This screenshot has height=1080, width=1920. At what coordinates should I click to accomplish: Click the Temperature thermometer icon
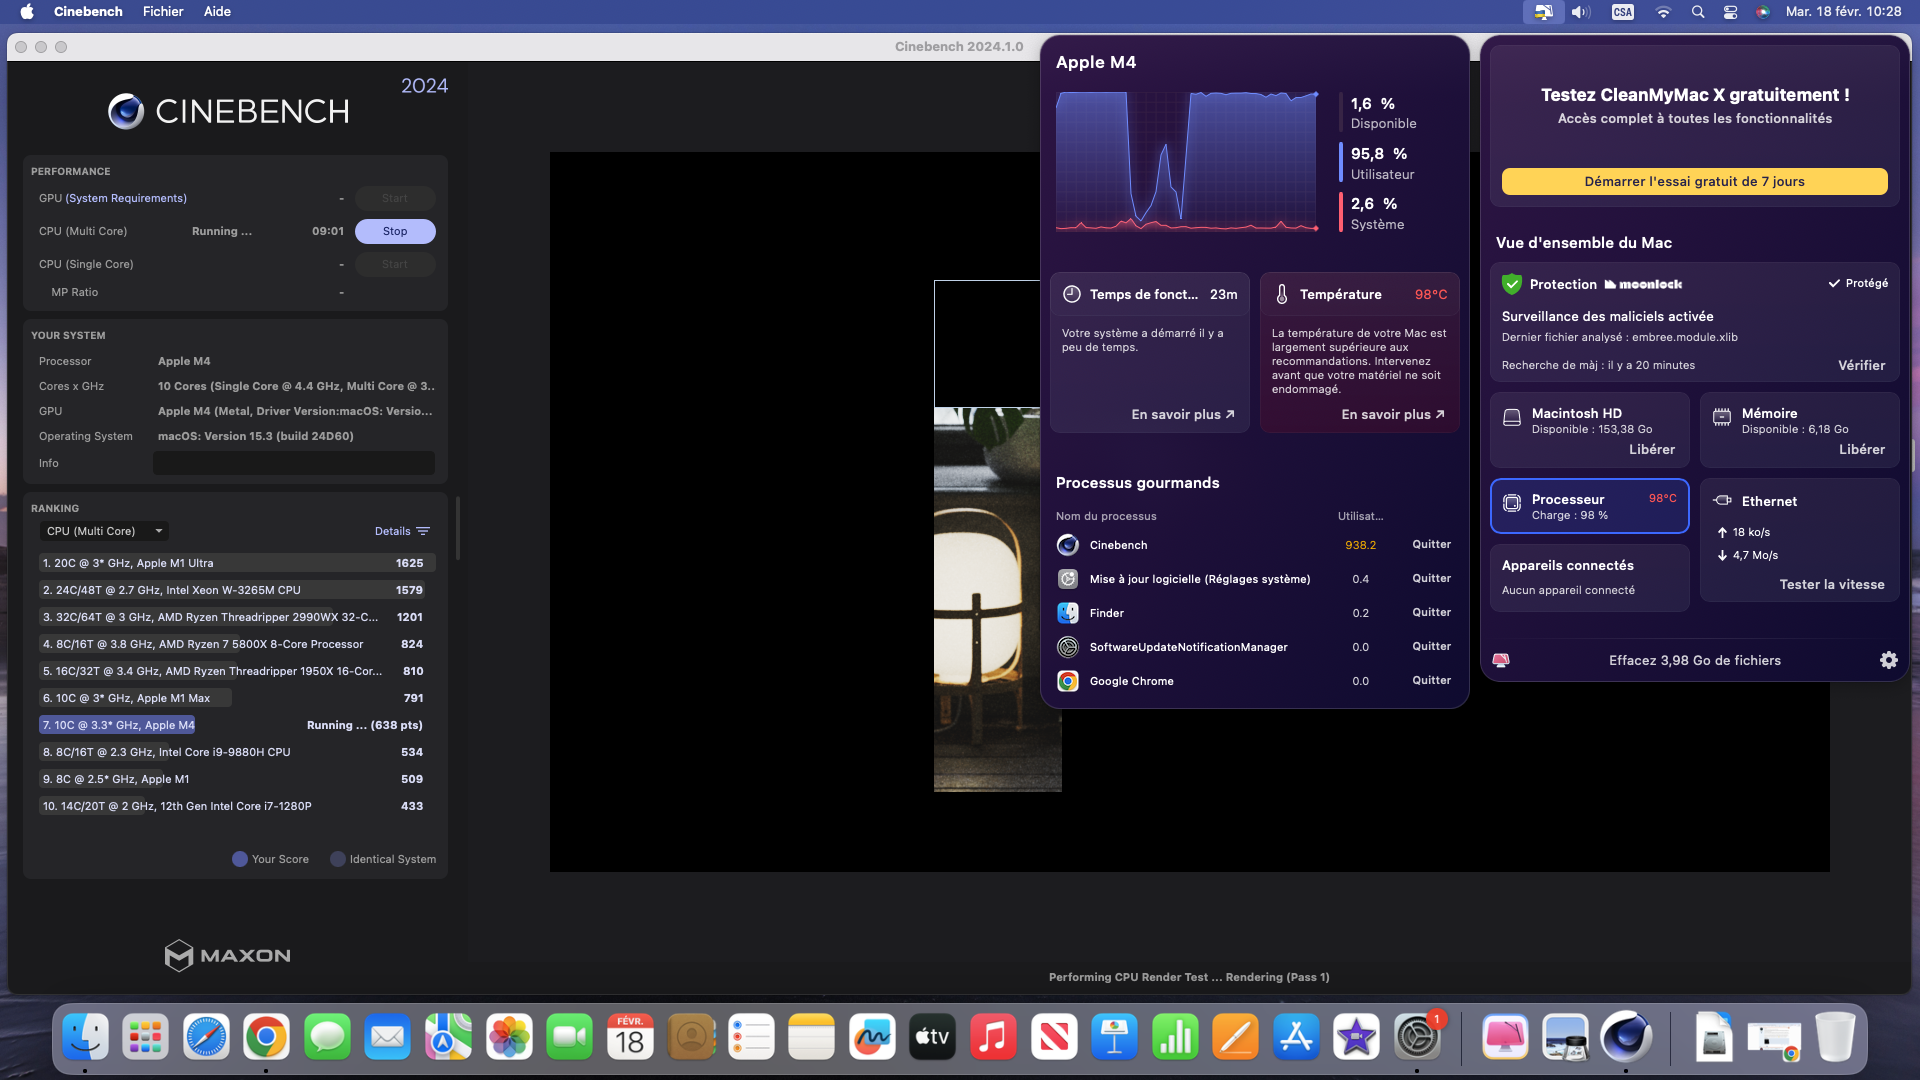[1282, 294]
